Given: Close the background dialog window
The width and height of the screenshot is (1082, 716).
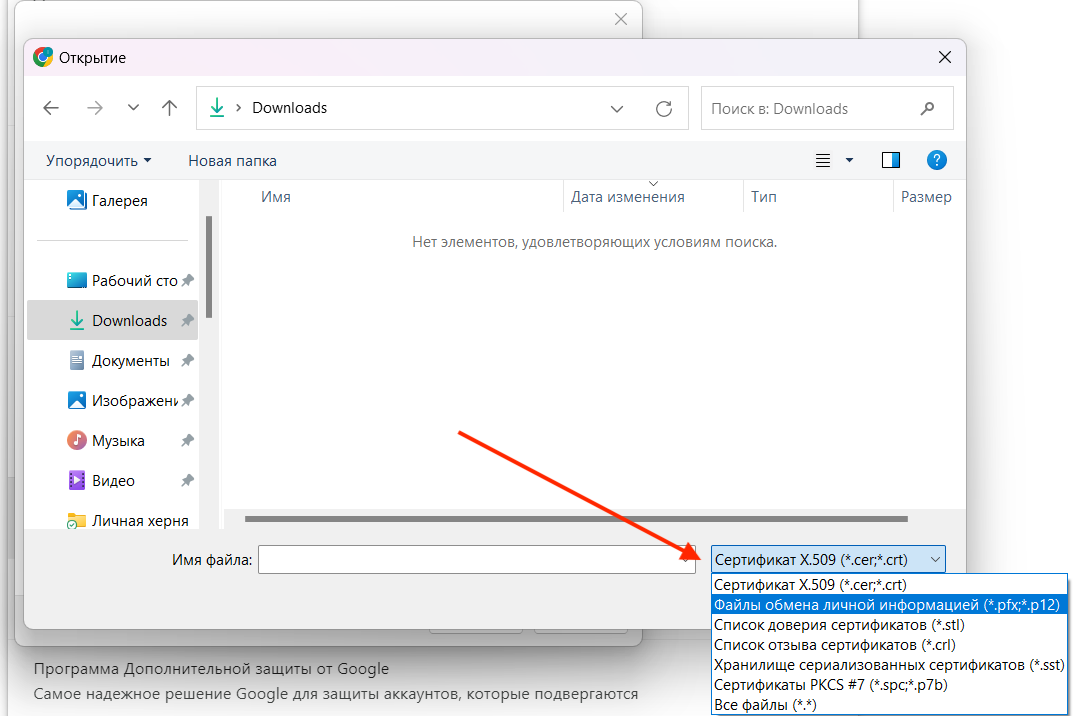Looking at the screenshot, I should click(x=621, y=19).
